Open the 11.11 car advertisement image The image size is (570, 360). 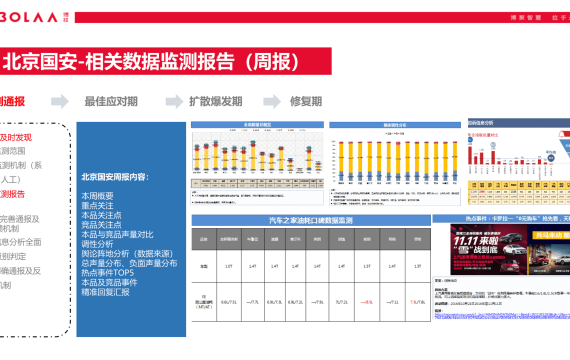[510, 249]
